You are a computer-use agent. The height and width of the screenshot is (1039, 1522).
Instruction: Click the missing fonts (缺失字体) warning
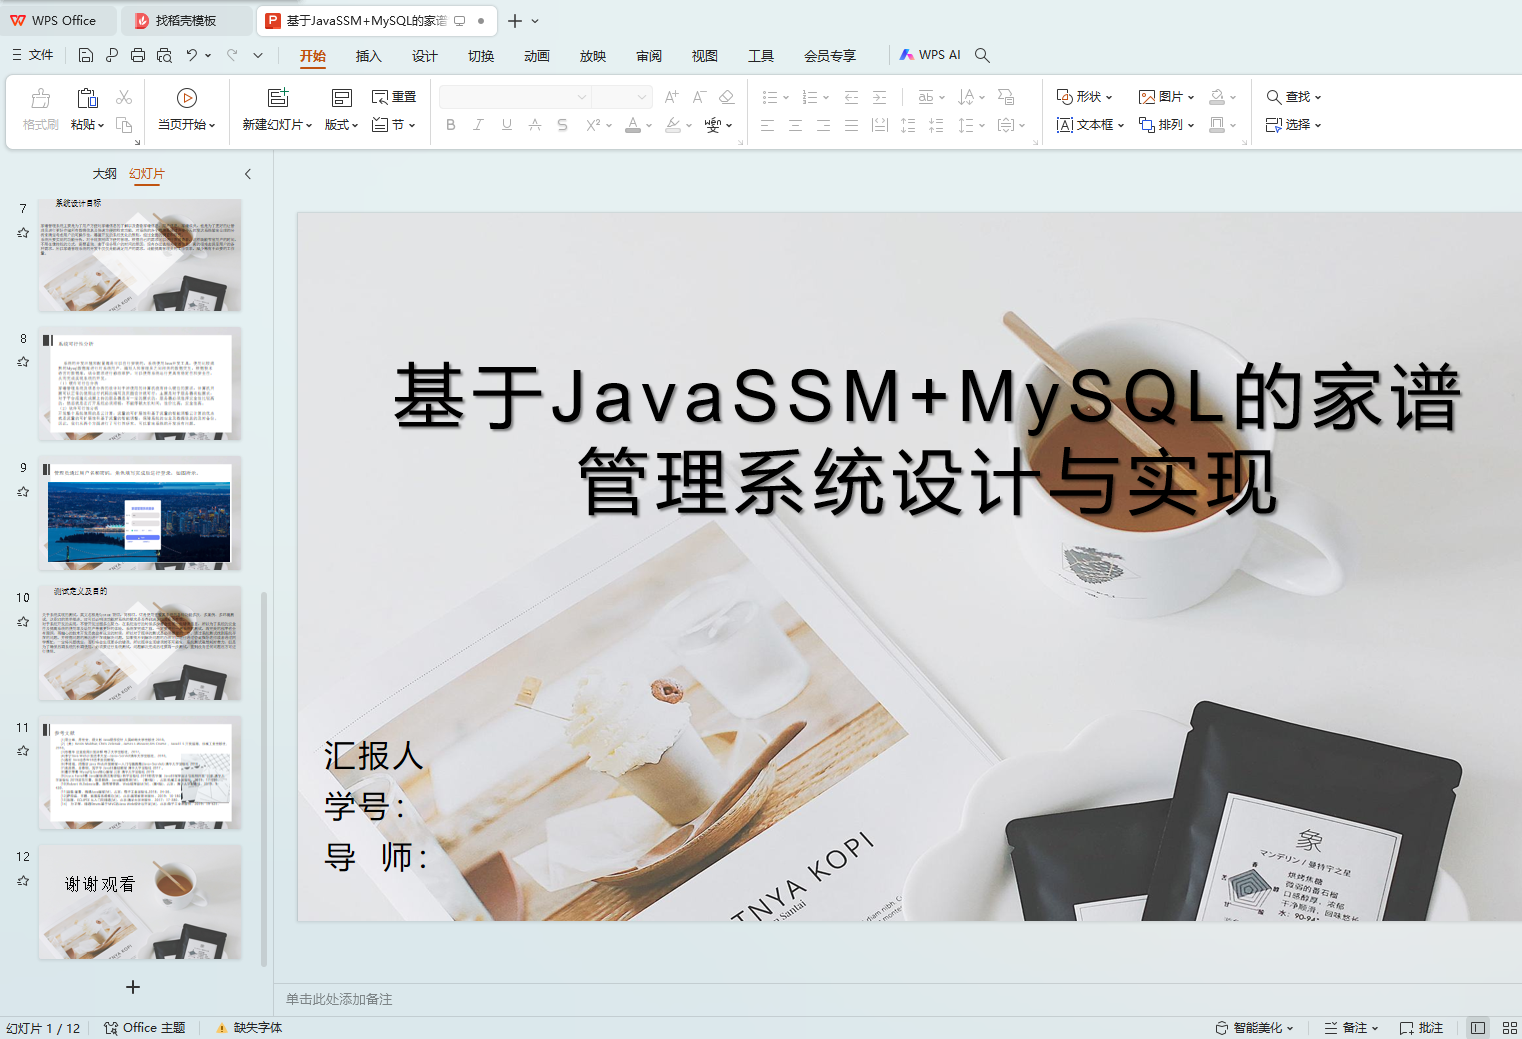[249, 1028]
